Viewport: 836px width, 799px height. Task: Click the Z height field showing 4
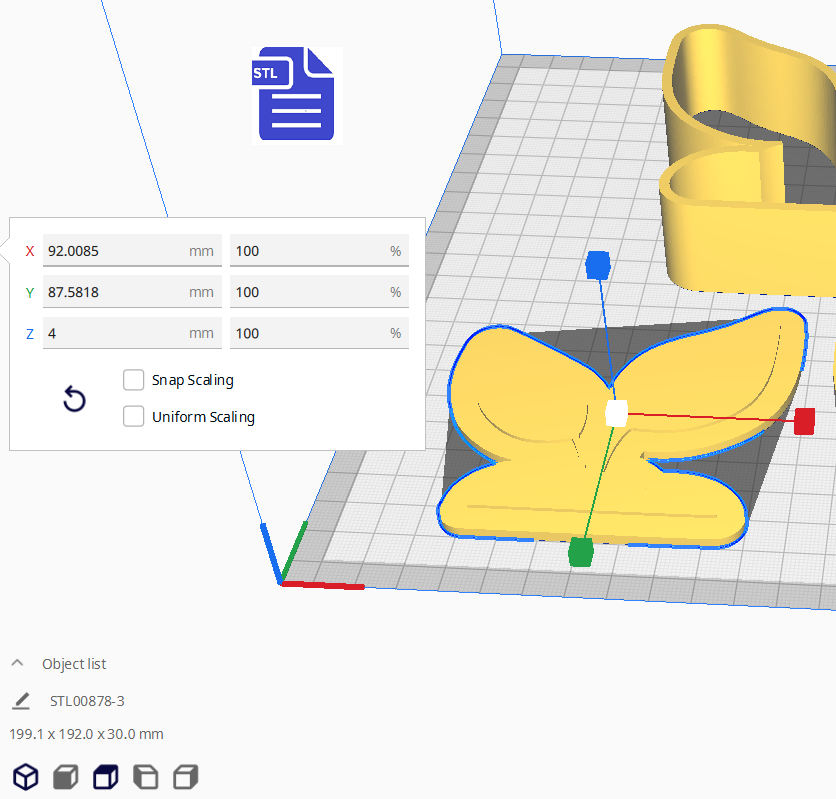[115, 333]
